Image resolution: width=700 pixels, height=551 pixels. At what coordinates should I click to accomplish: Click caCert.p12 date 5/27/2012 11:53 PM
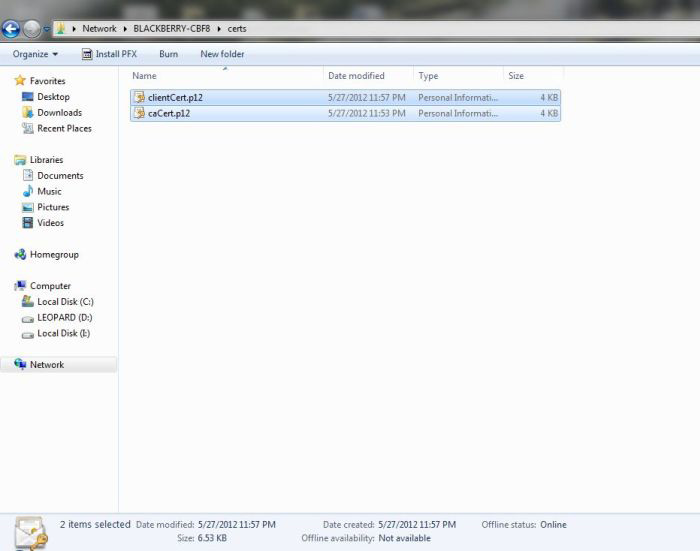pyautogui.click(x=367, y=113)
